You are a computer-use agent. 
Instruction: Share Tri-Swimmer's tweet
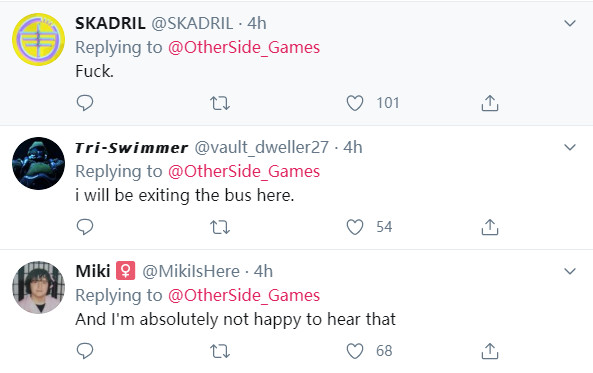coord(490,227)
